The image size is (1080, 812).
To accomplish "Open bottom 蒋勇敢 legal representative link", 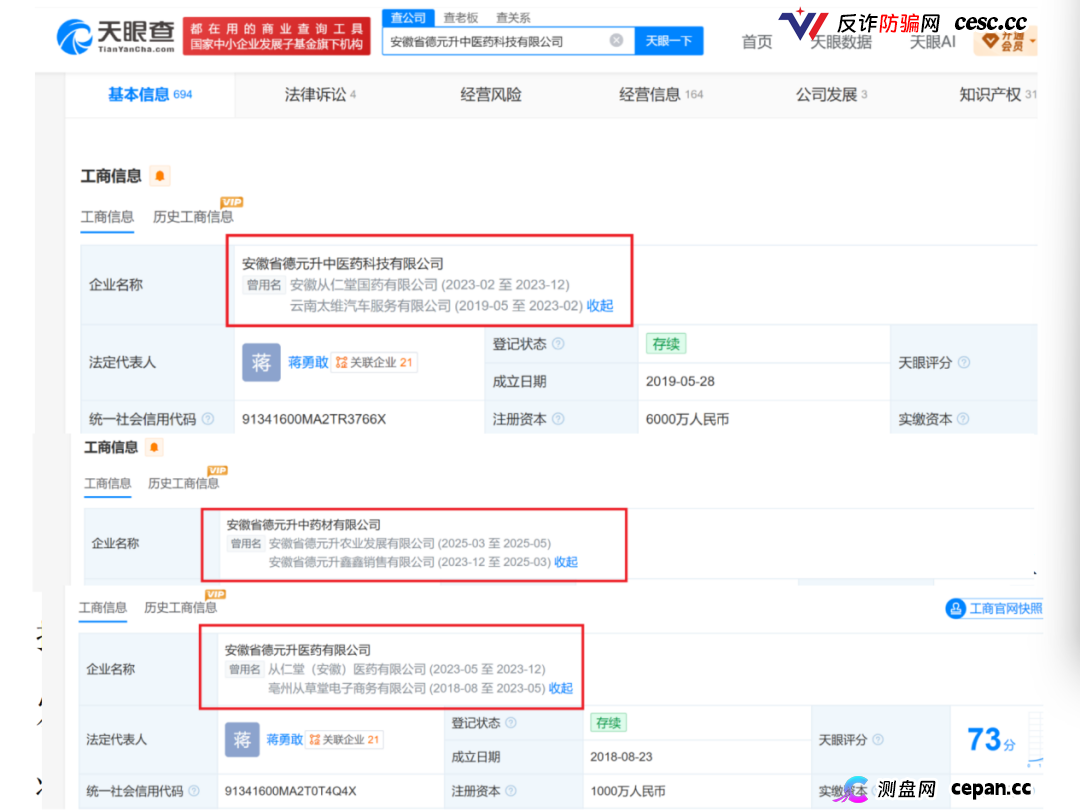I will tap(284, 740).
